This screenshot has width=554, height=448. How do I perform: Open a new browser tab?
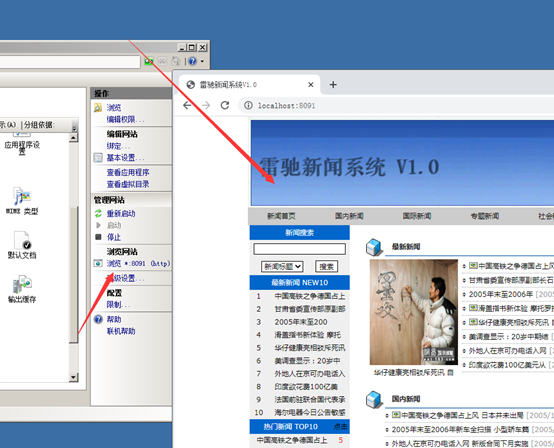tap(333, 85)
